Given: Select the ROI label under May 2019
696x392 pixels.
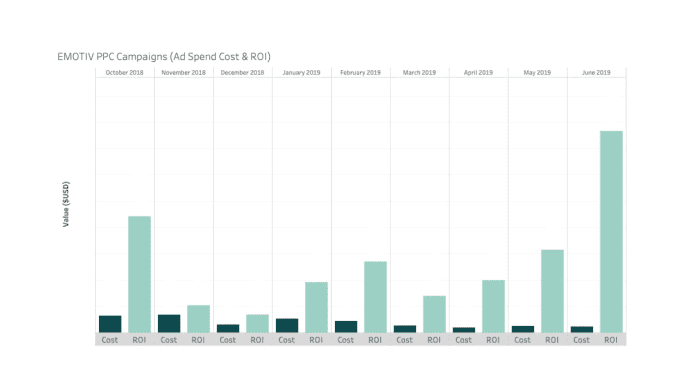Looking at the screenshot, I should tap(552, 340).
